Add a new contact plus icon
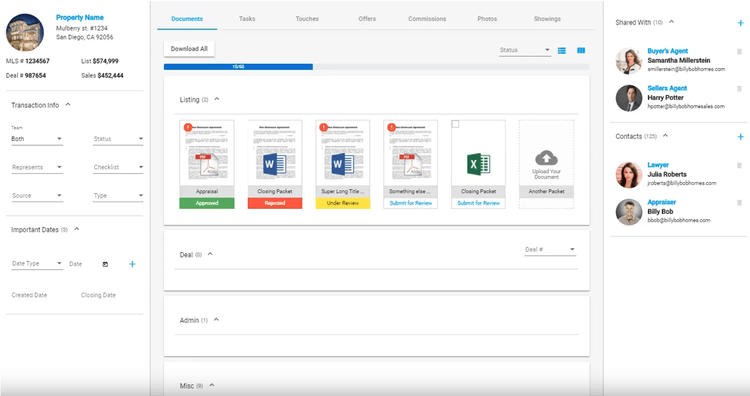This screenshot has width=750, height=396. [740, 137]
